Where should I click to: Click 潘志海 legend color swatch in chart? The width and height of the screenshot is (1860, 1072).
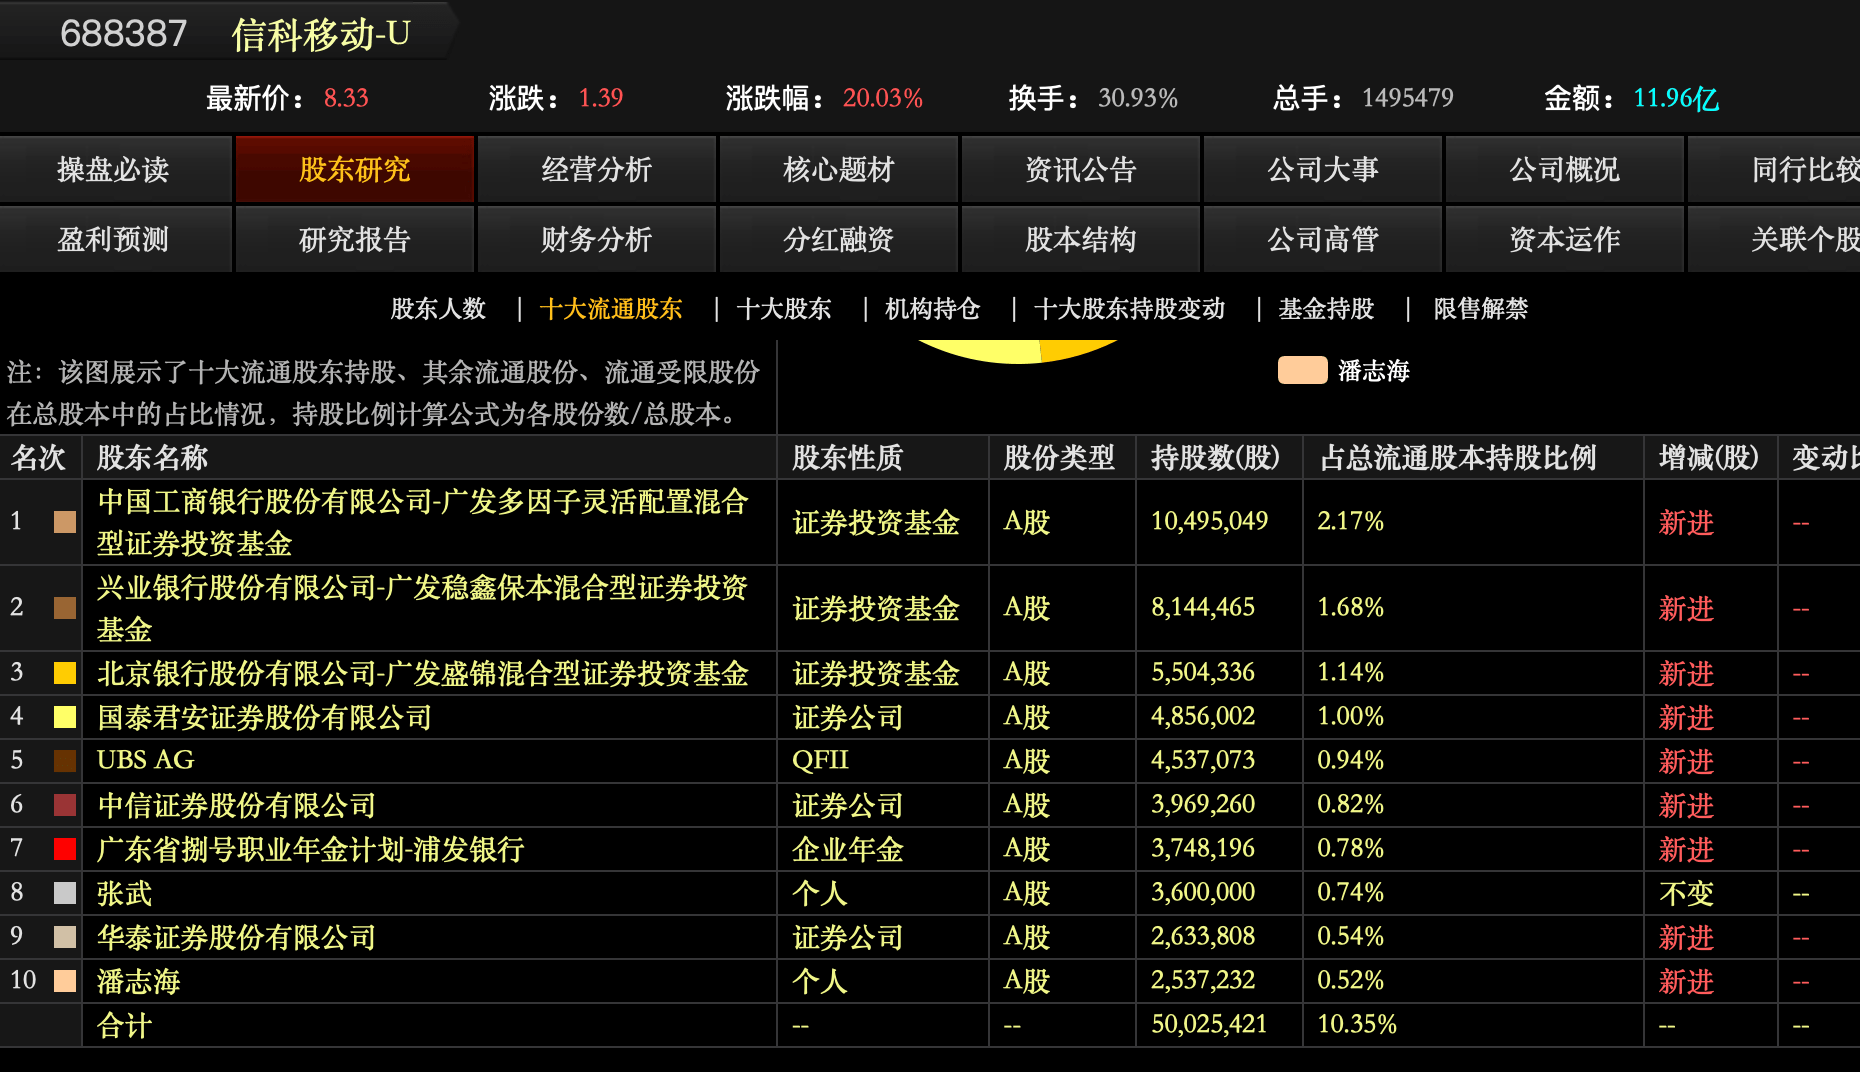click(x=1302, y=371)
